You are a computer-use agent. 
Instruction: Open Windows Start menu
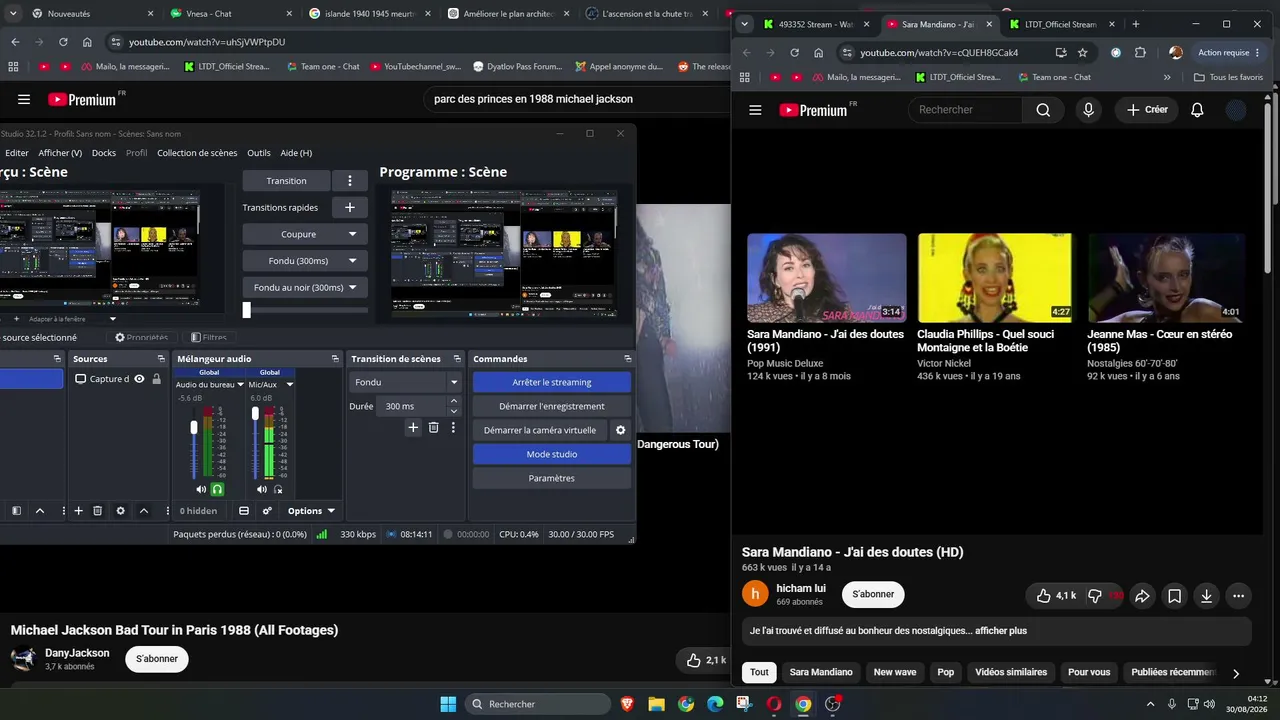[x=448, y=704]
